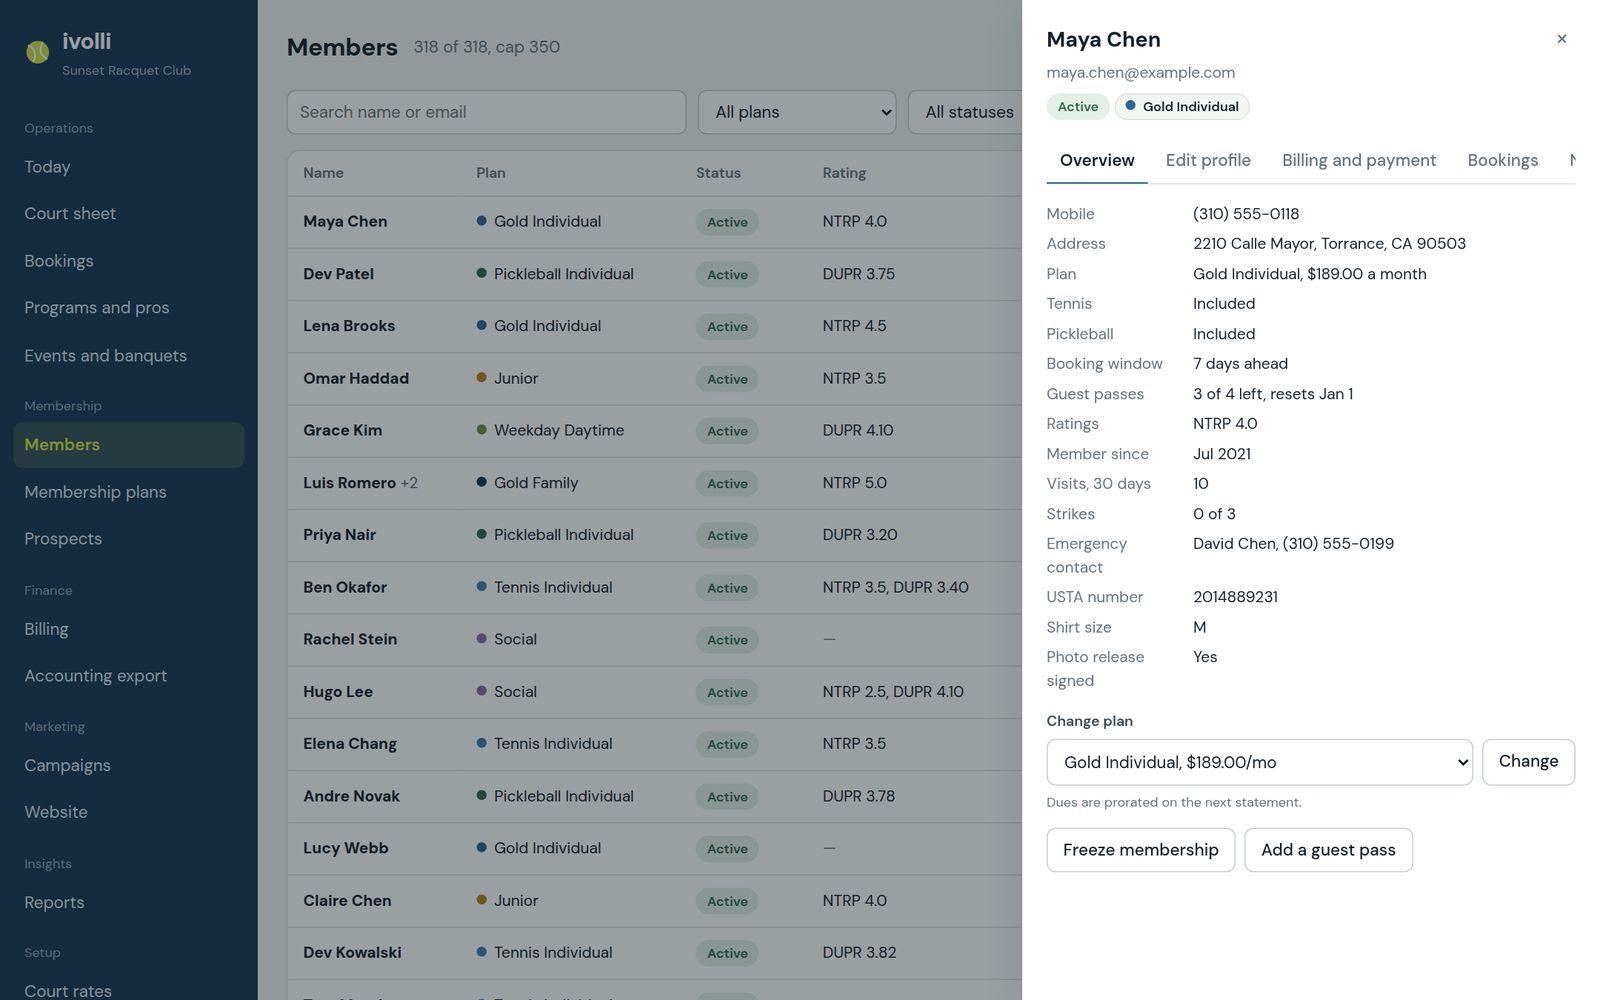
Task: Open the Edit profile tab
Action: click(1208, 160)
